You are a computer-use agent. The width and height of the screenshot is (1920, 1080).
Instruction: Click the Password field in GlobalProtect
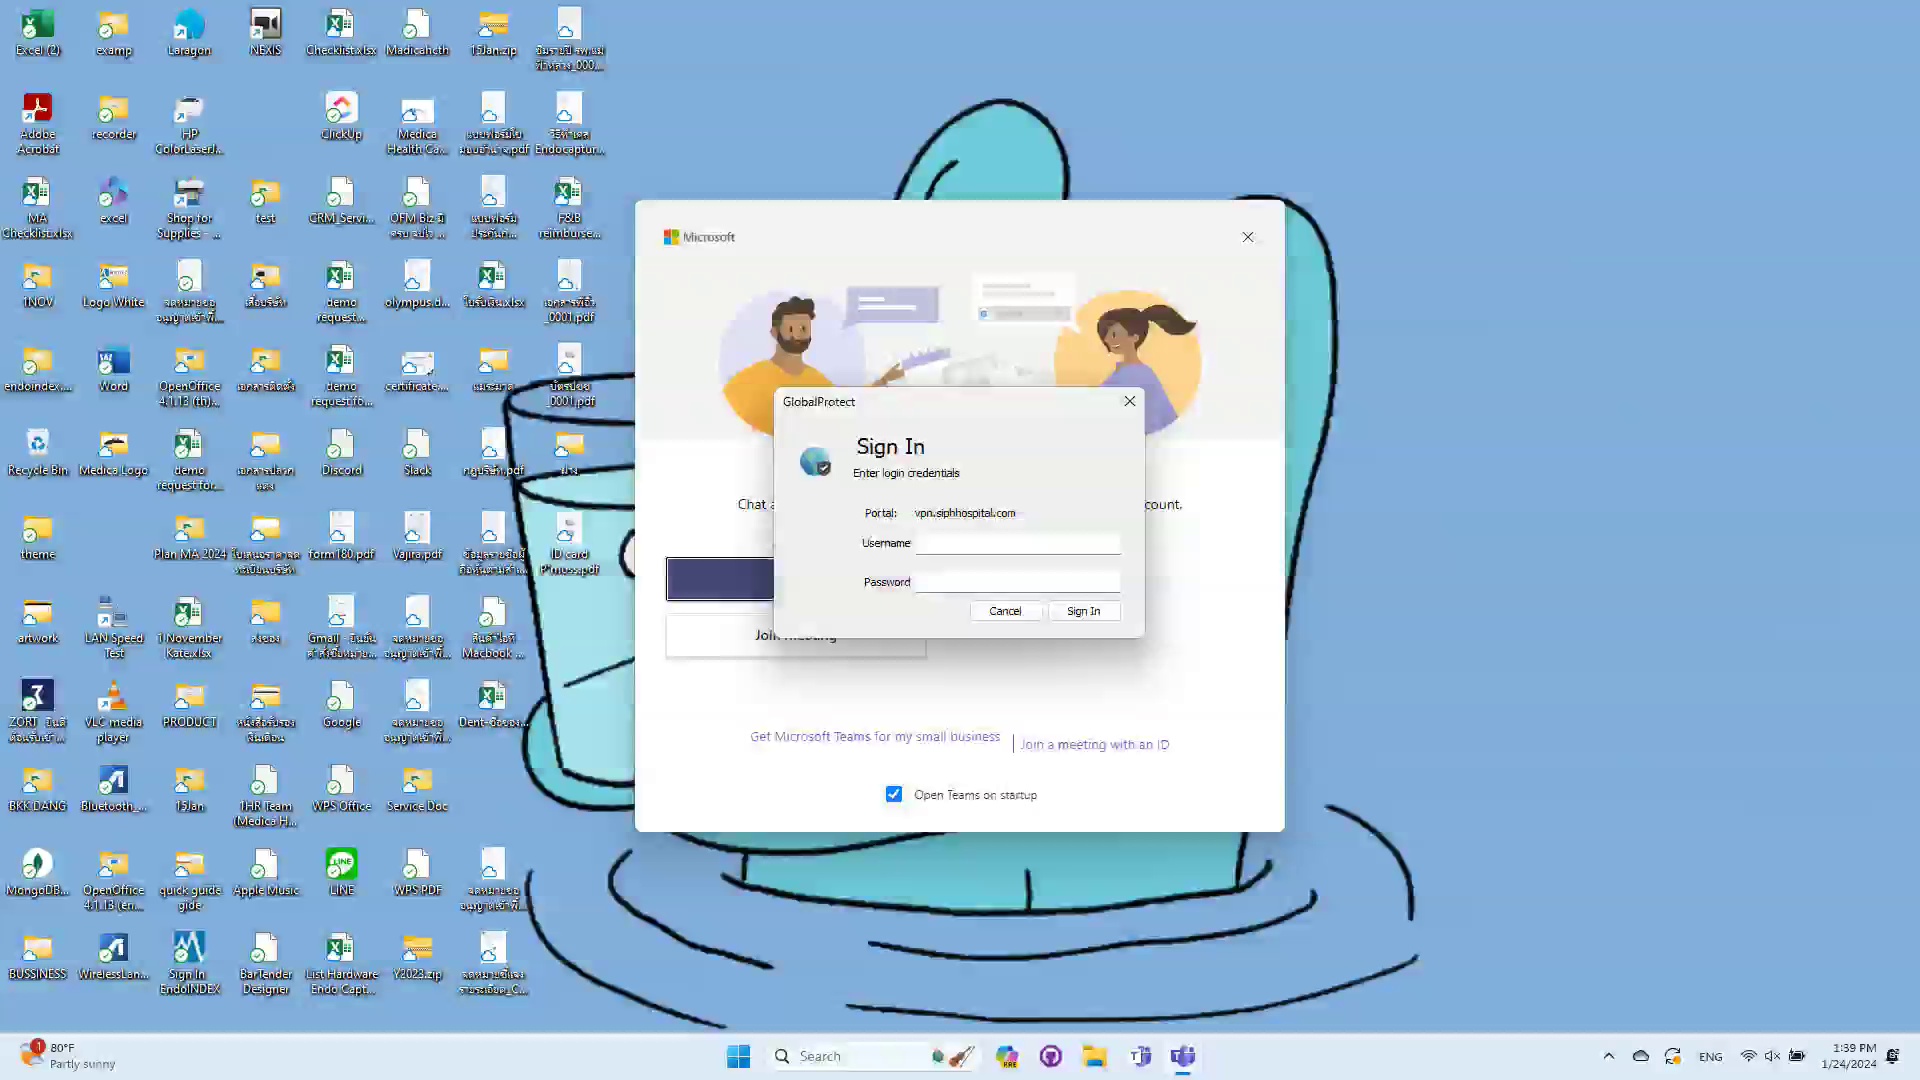coord(1017,582)
